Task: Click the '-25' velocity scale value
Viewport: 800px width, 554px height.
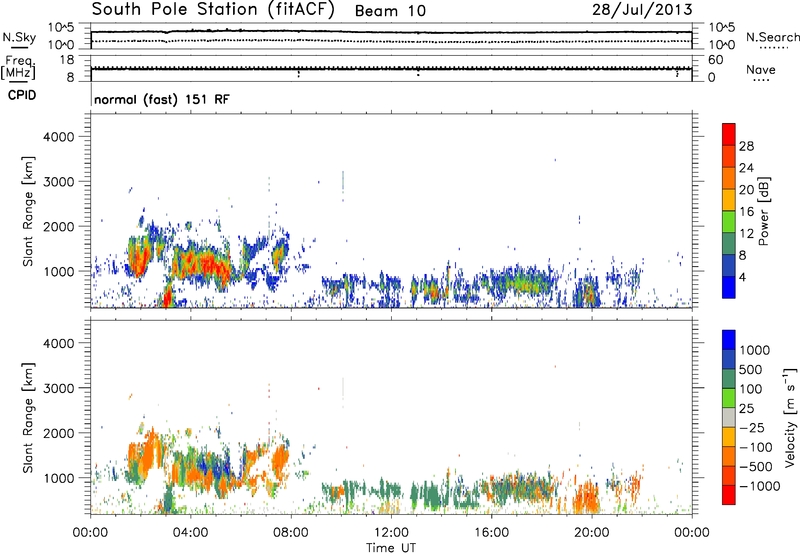Action: (x=752, y=428)
